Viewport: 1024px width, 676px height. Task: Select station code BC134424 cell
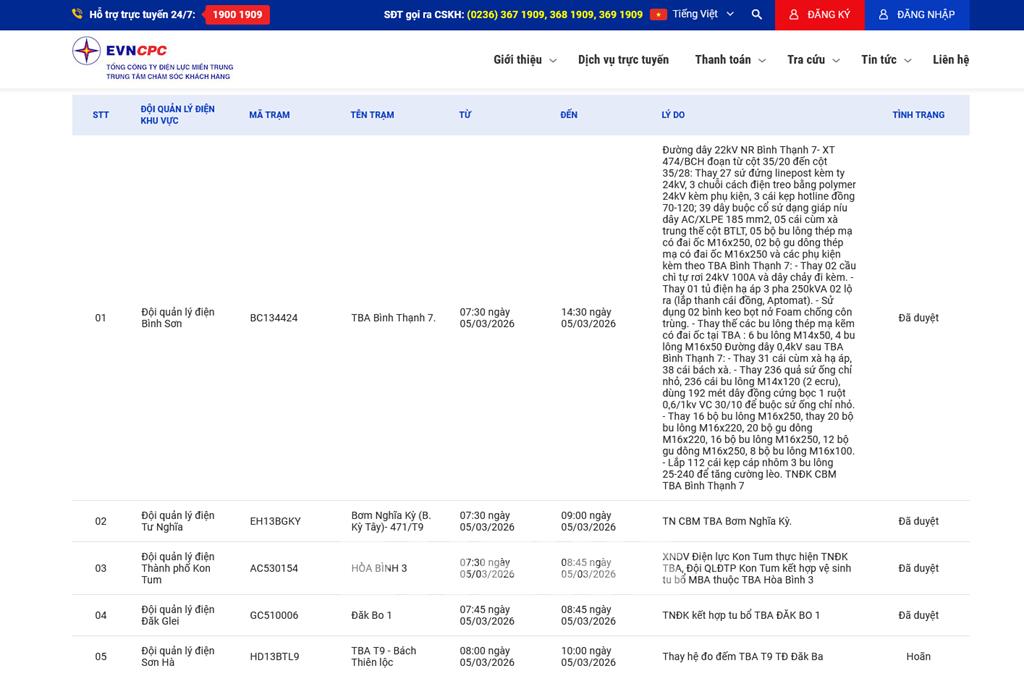pyautogui.click(x=274, y=318)
